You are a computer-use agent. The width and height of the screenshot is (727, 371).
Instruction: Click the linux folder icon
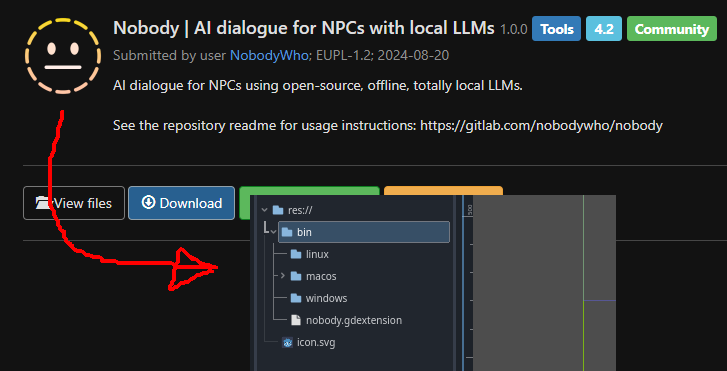tap(296, 254)
